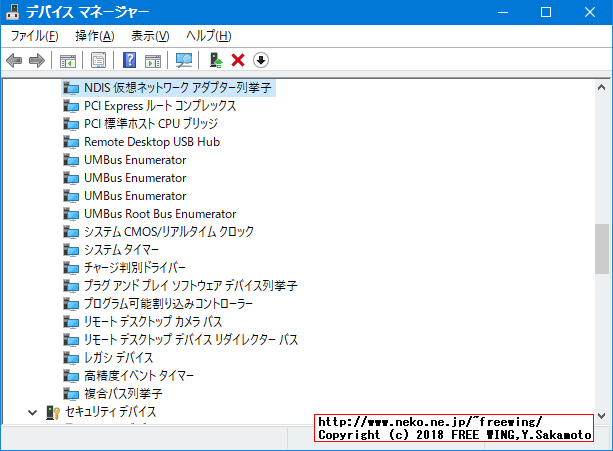
Task: Open the 表示(V) menu
Action: point(150,36)
